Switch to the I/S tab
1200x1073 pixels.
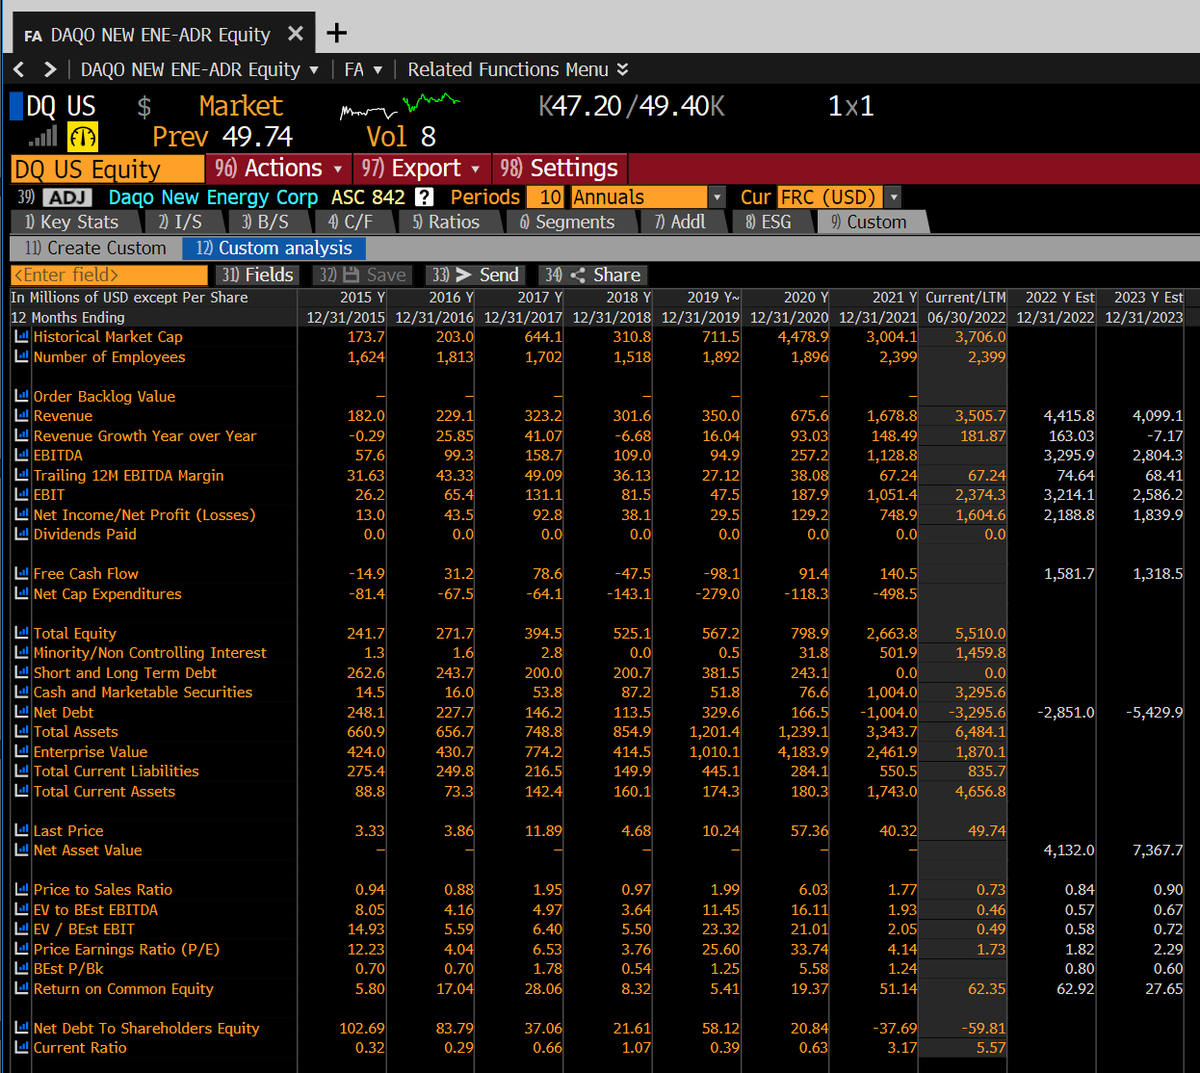pos(180,222)
